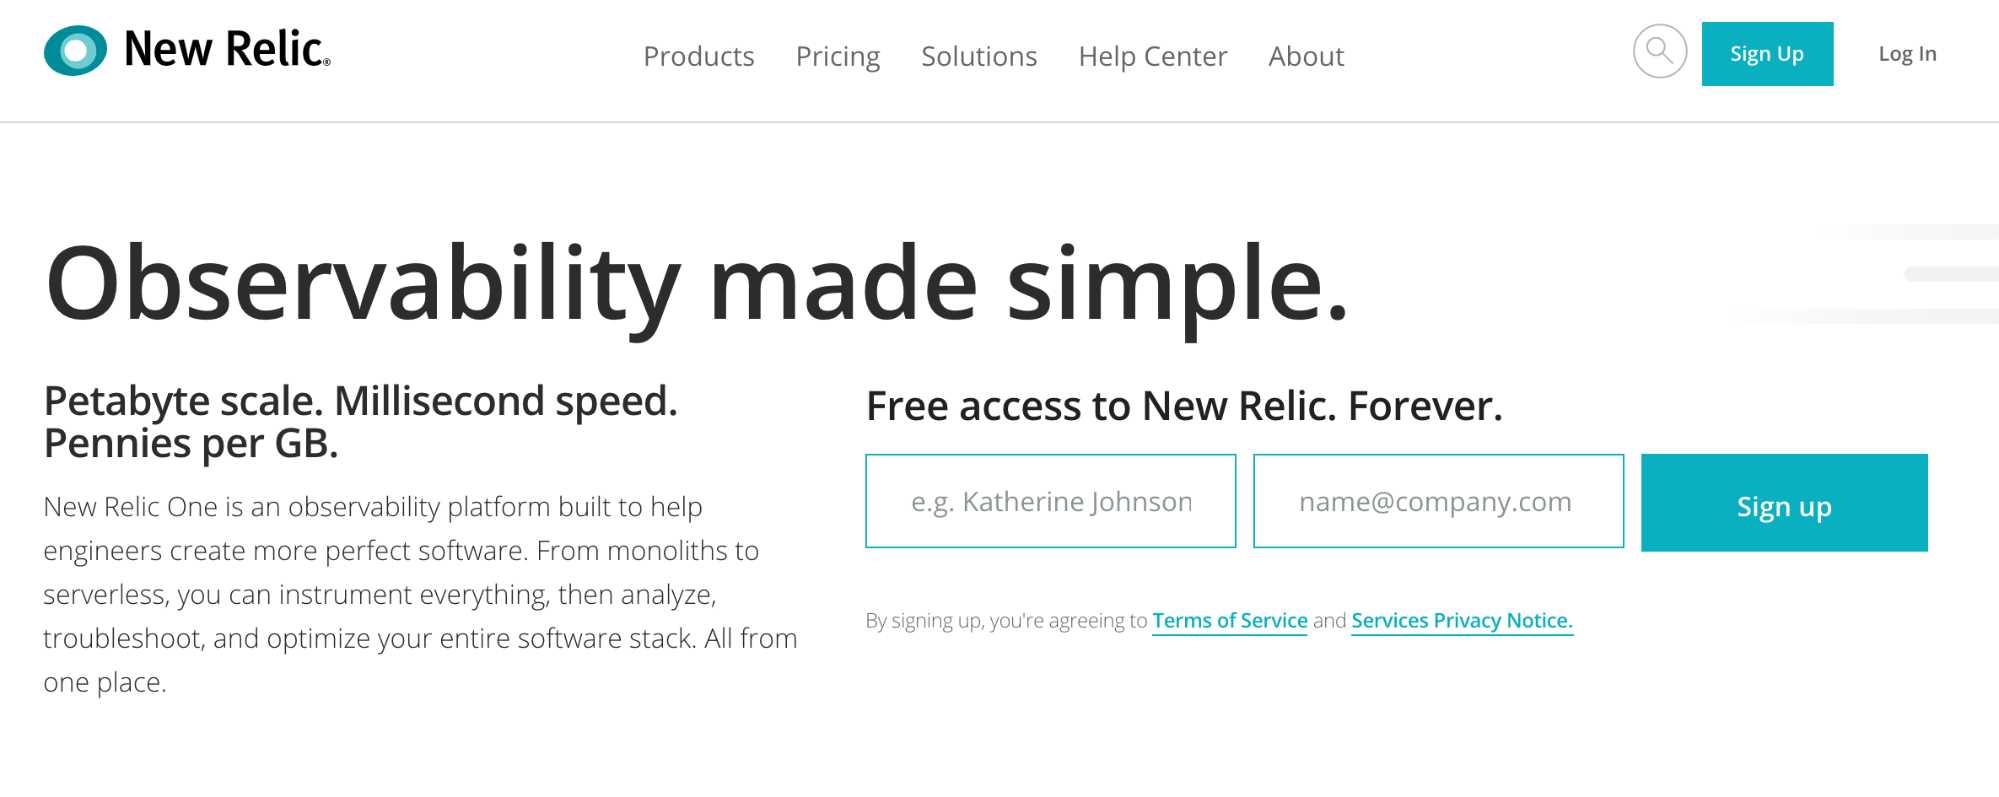Open the Services Privacy Notice link
This screenshot has width=1999, height=797.
pyautogui.click(x=1461, y=621)
